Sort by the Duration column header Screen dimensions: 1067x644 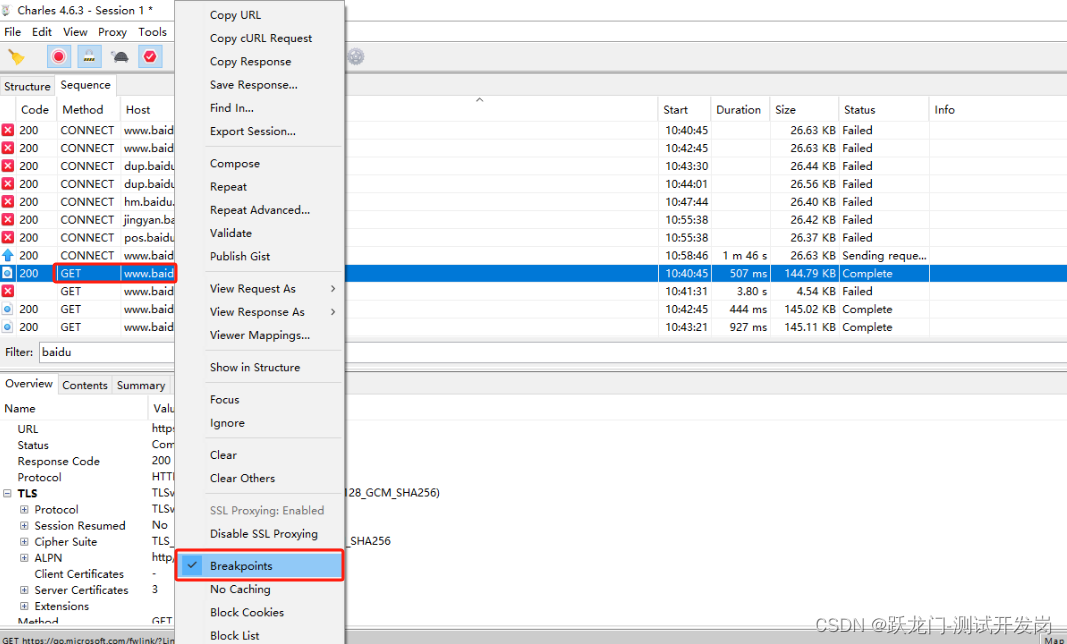point(740,110)
